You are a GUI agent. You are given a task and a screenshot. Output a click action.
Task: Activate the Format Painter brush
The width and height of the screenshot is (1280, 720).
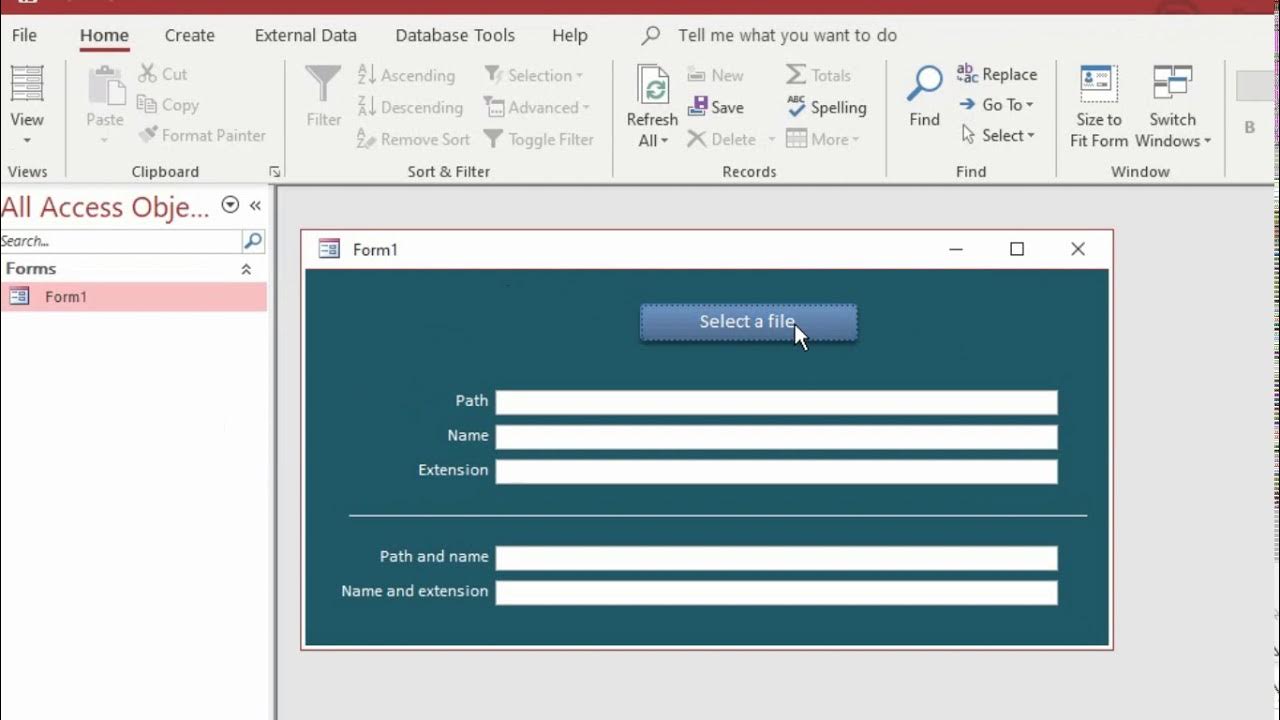point(202,135)
